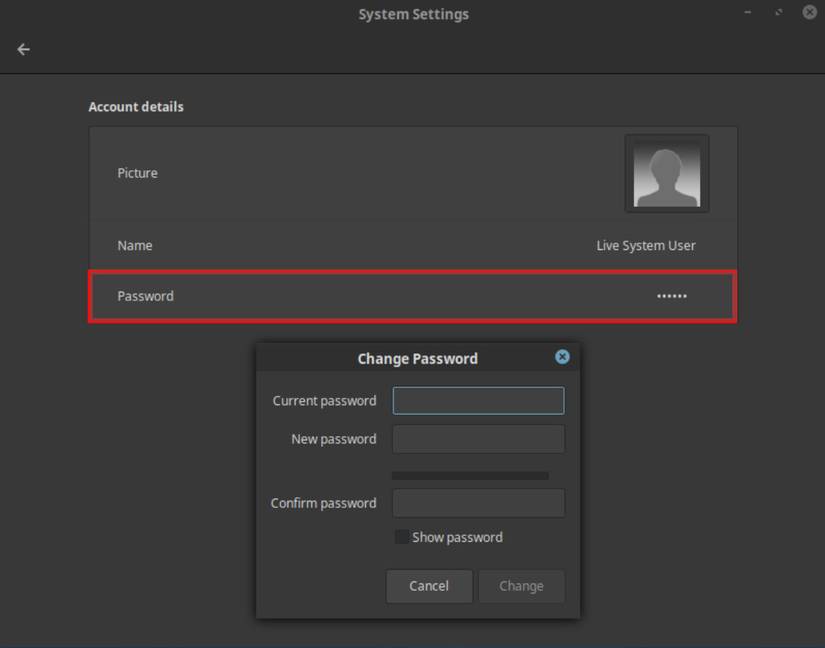This screenshot has width=825, height=648.
Task: Enable the Show password checkbox
Action: (x=401, y=537)
